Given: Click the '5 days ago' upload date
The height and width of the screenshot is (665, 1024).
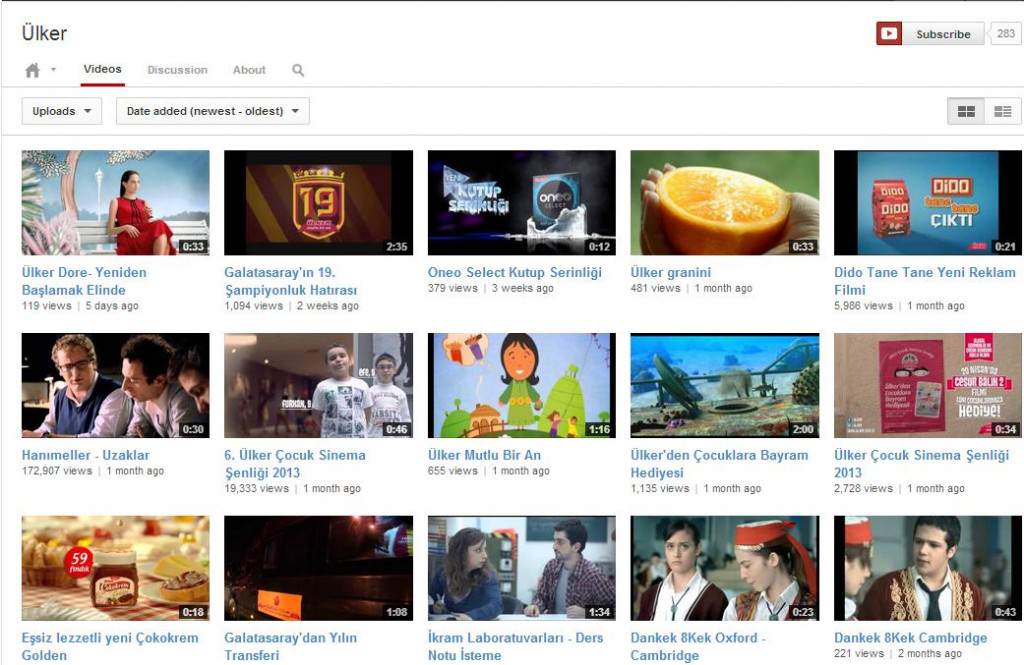Looking at the screenshot, I should (112, 306).
